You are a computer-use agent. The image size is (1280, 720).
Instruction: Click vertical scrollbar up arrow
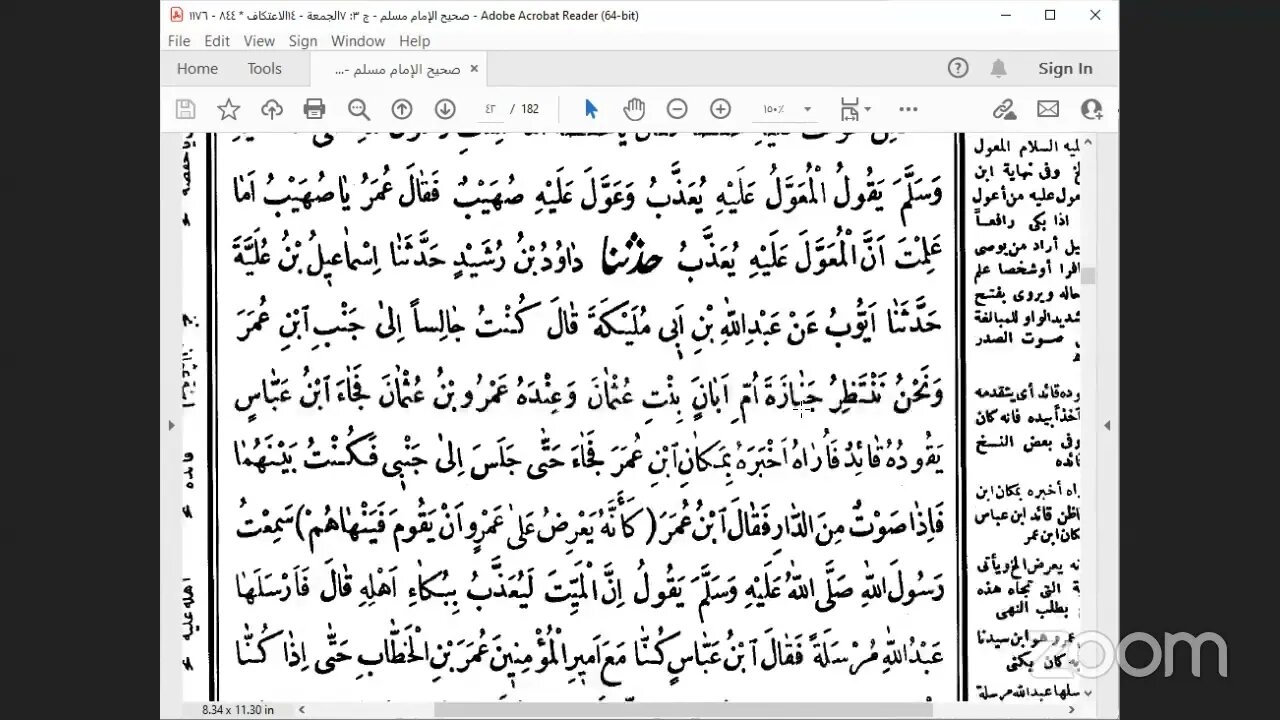[x=1089, y=143]
